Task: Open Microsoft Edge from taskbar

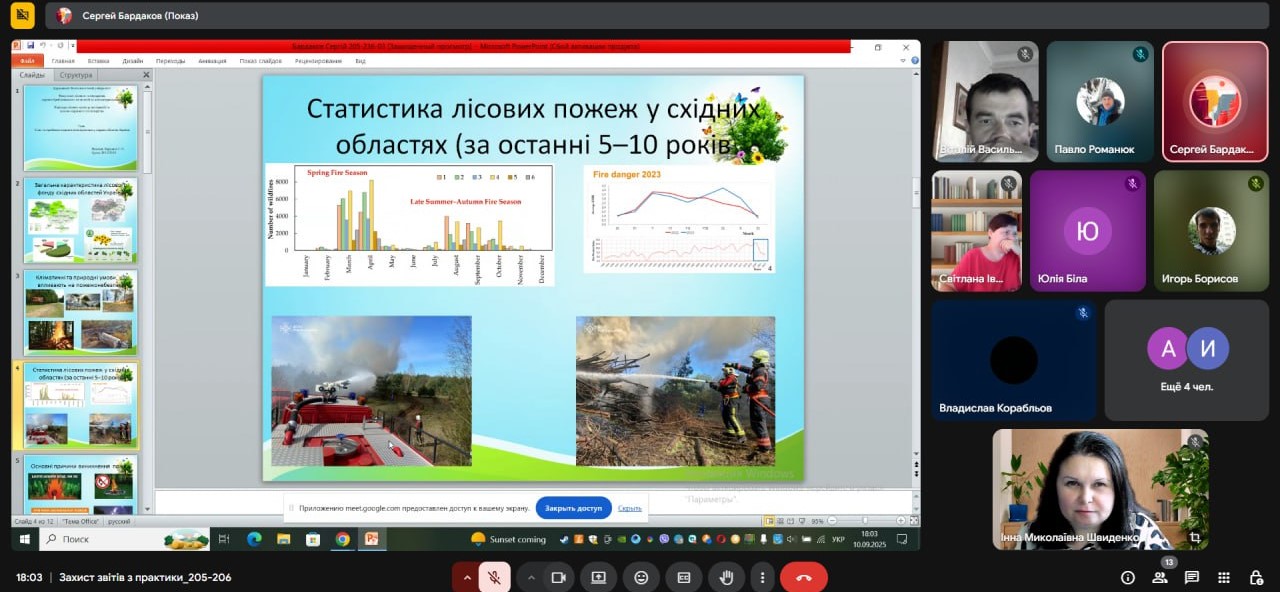Action: pos(254,539)
